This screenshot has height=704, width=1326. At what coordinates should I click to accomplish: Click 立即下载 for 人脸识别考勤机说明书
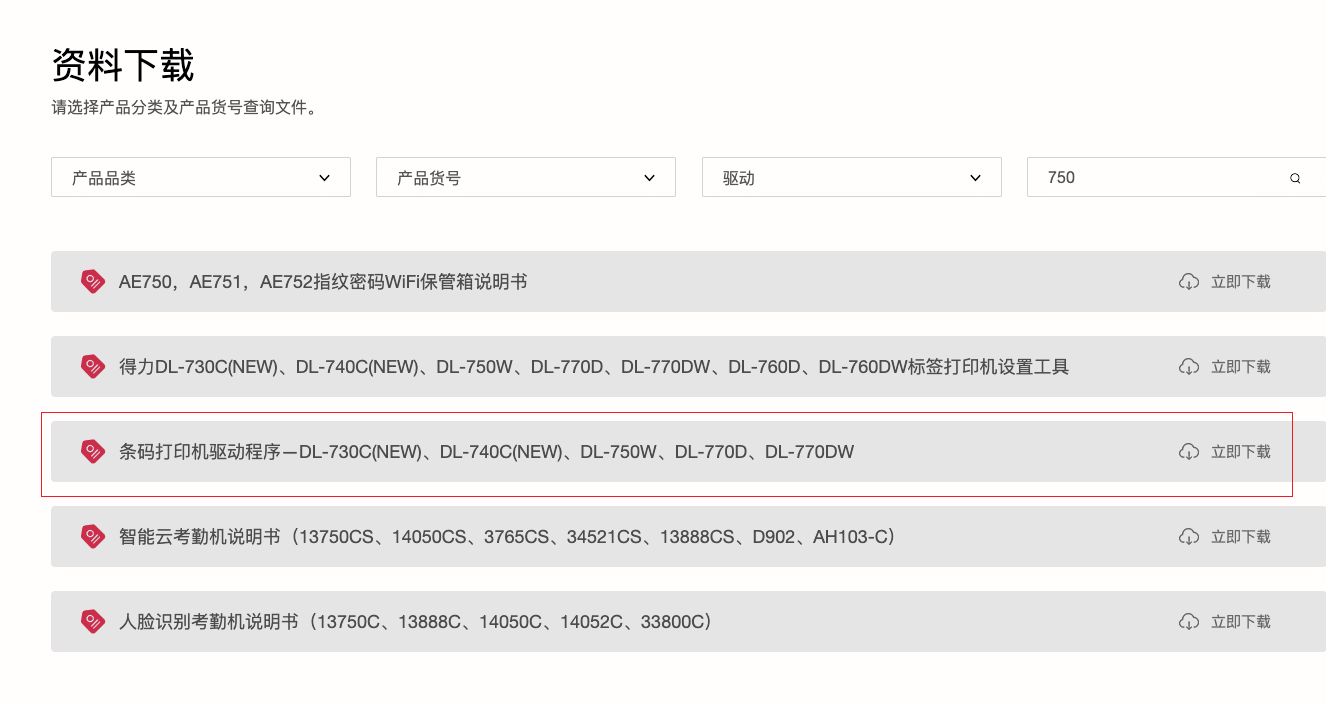tap(1240, 622)
